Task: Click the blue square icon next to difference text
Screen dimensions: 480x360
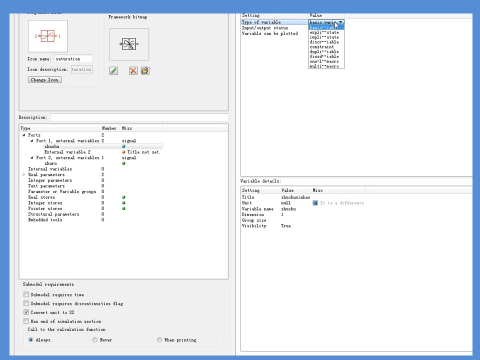Action: coord(315,203)
